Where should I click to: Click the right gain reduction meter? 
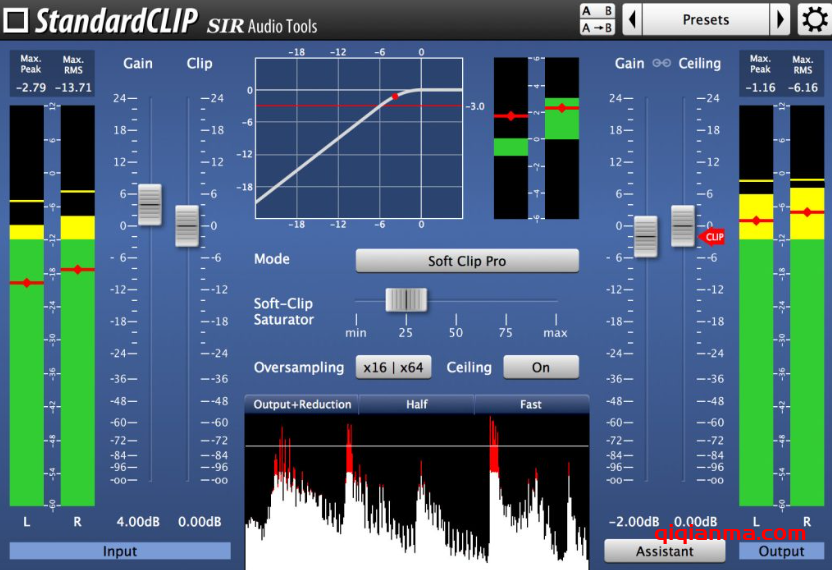[x=561, y=138]
